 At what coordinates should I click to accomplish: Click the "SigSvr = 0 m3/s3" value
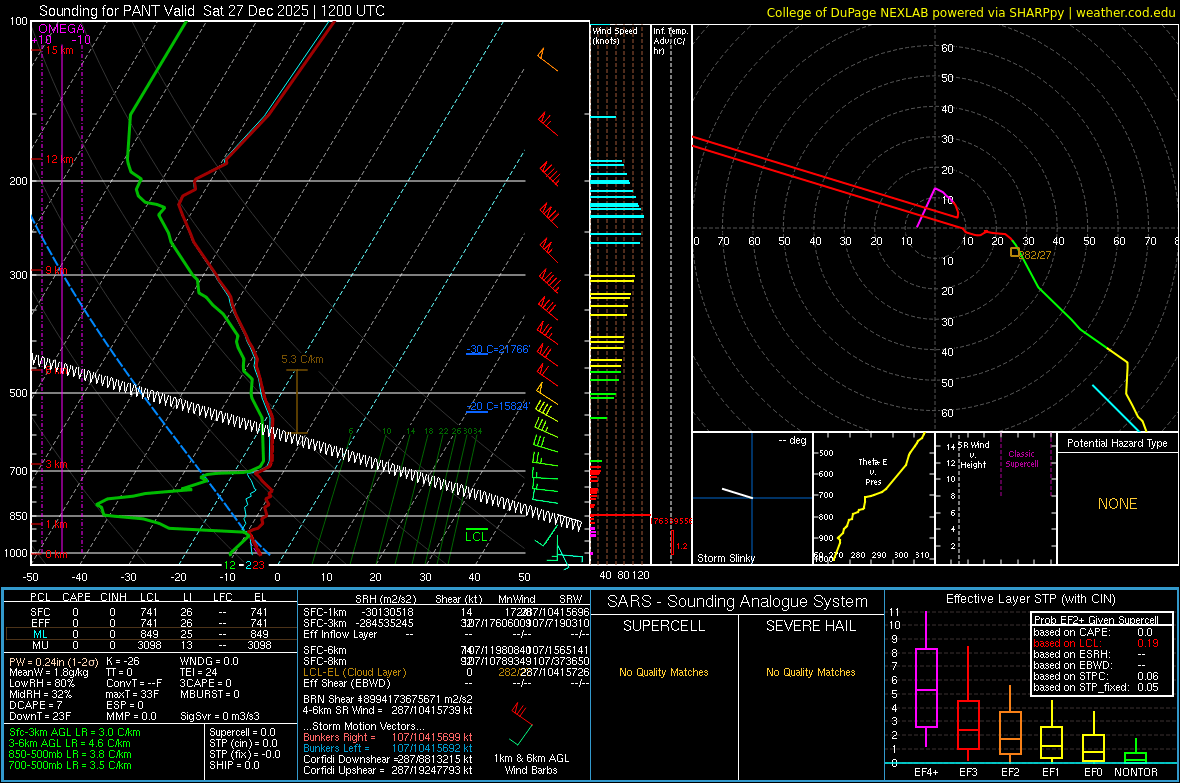[220, 716]
